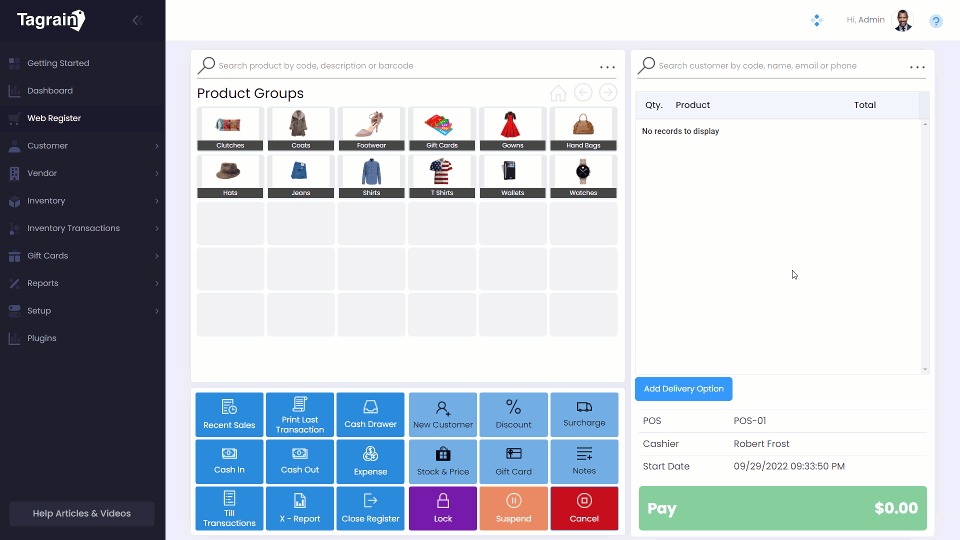Viewport: 960px width, 540px height.
Task: Click Add Delivery Option button
Action: (683, 389)
